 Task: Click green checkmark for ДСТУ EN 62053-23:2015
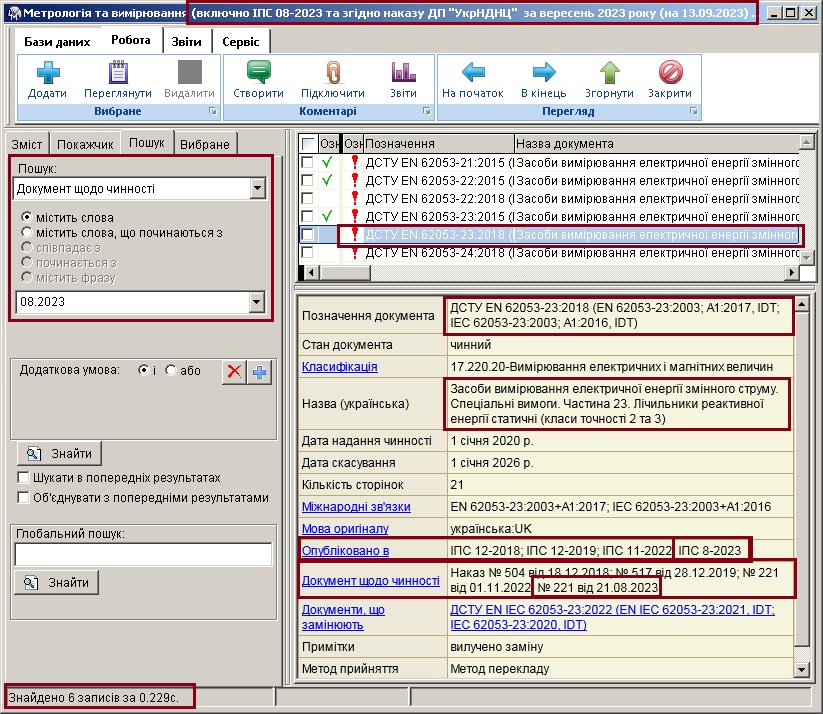click(327, 216)
